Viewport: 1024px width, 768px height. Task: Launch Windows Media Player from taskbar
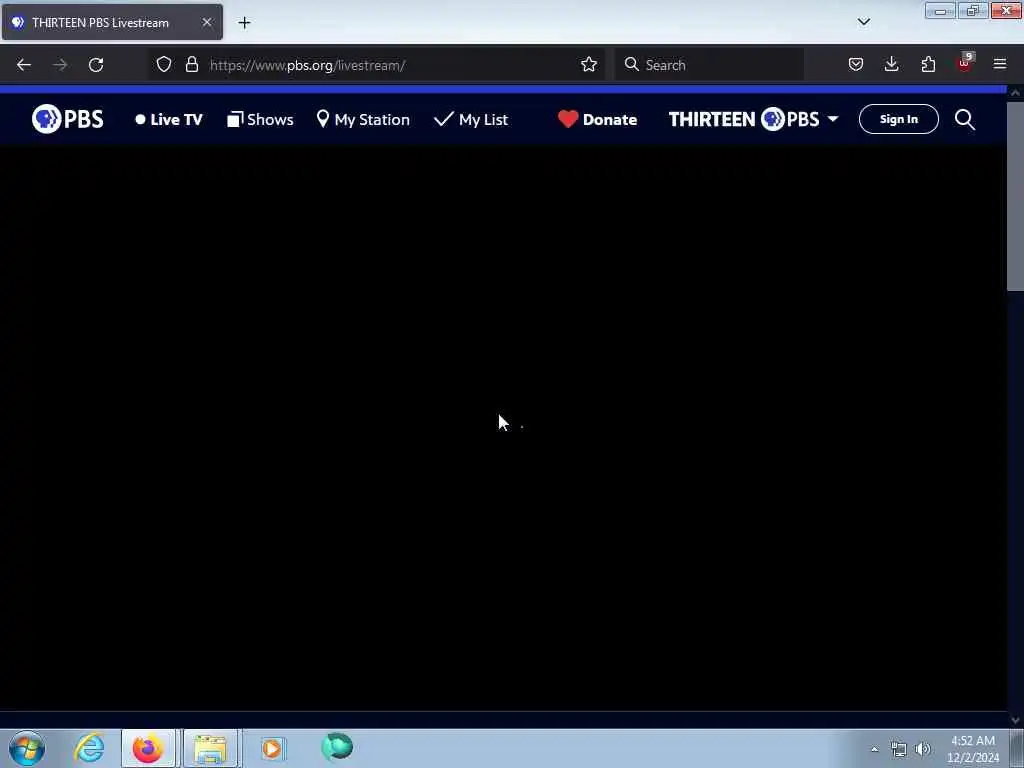coord(272,748)
